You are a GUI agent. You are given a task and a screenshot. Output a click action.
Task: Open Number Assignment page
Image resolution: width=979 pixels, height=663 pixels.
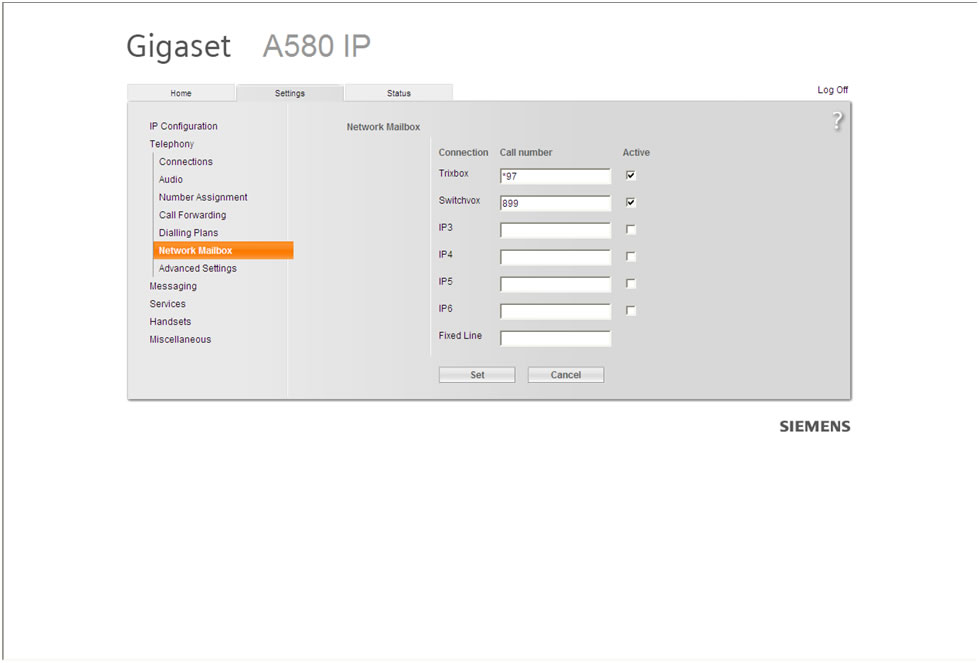tap(203, 197)
